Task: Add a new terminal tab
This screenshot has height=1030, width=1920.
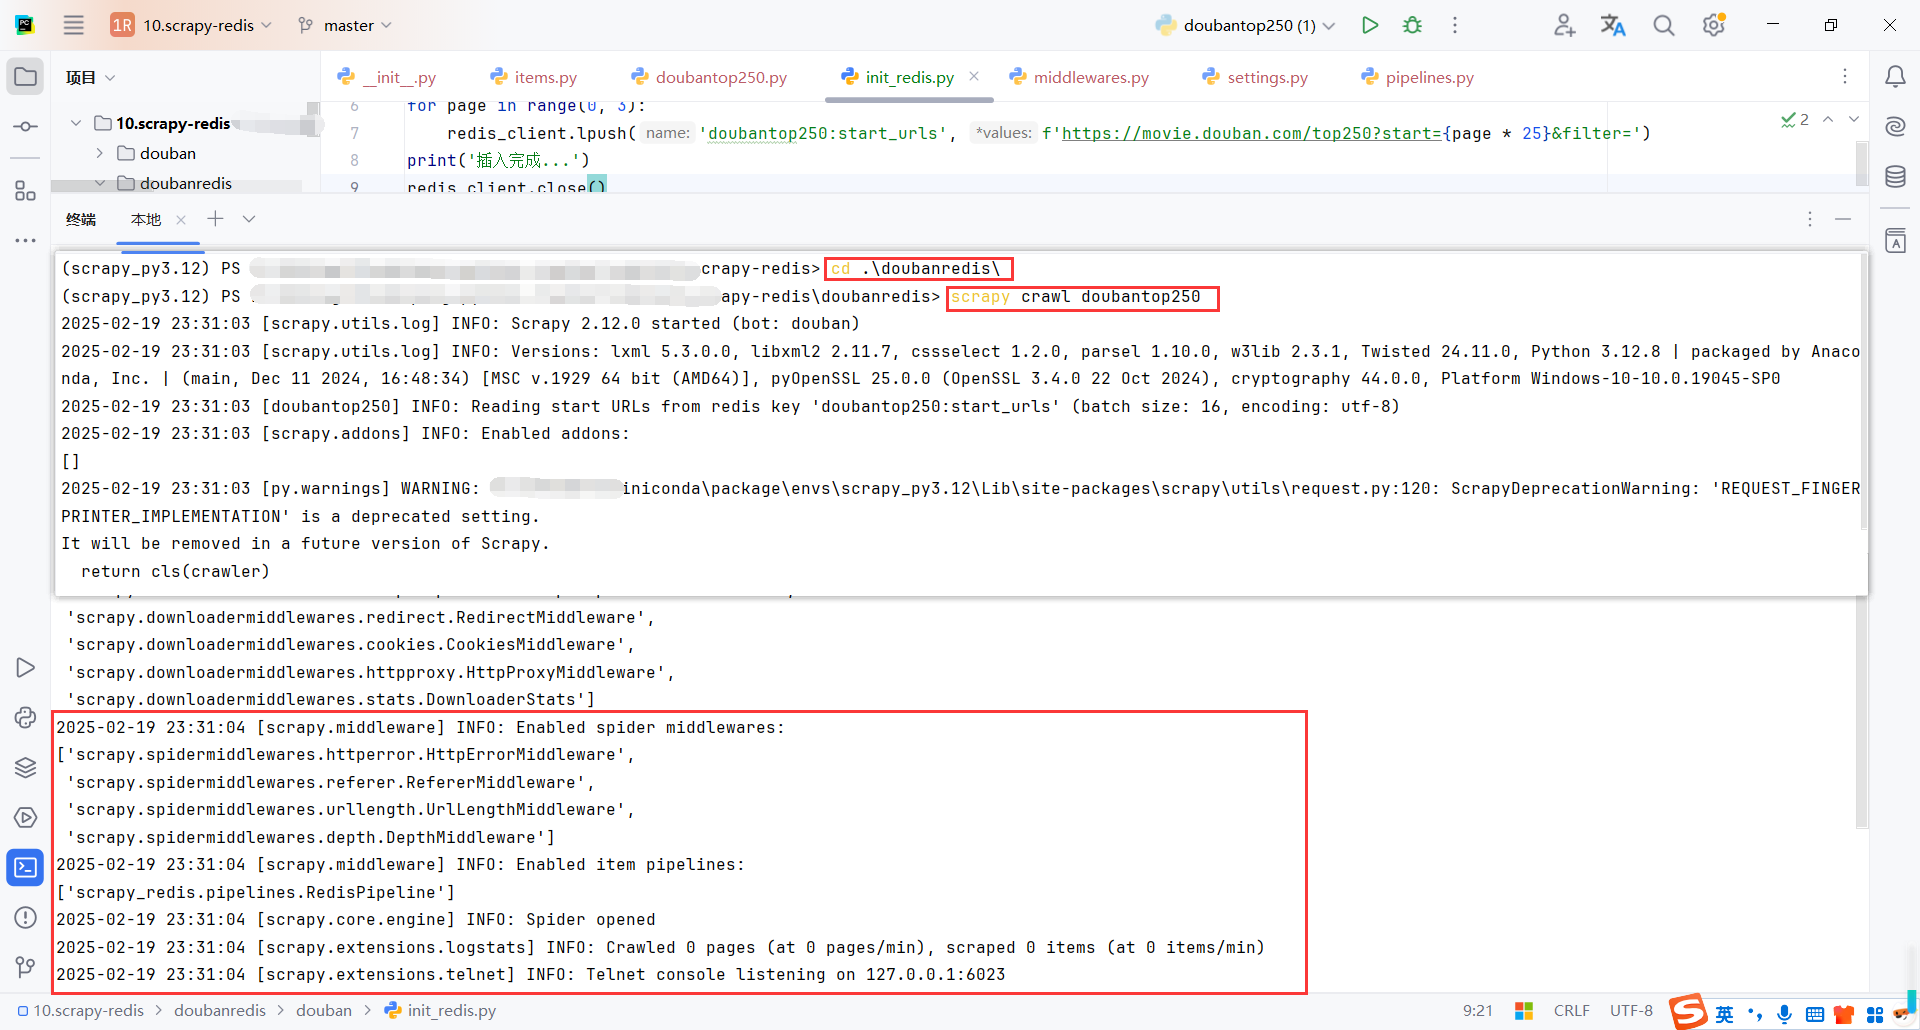Action: click(215, 219)
